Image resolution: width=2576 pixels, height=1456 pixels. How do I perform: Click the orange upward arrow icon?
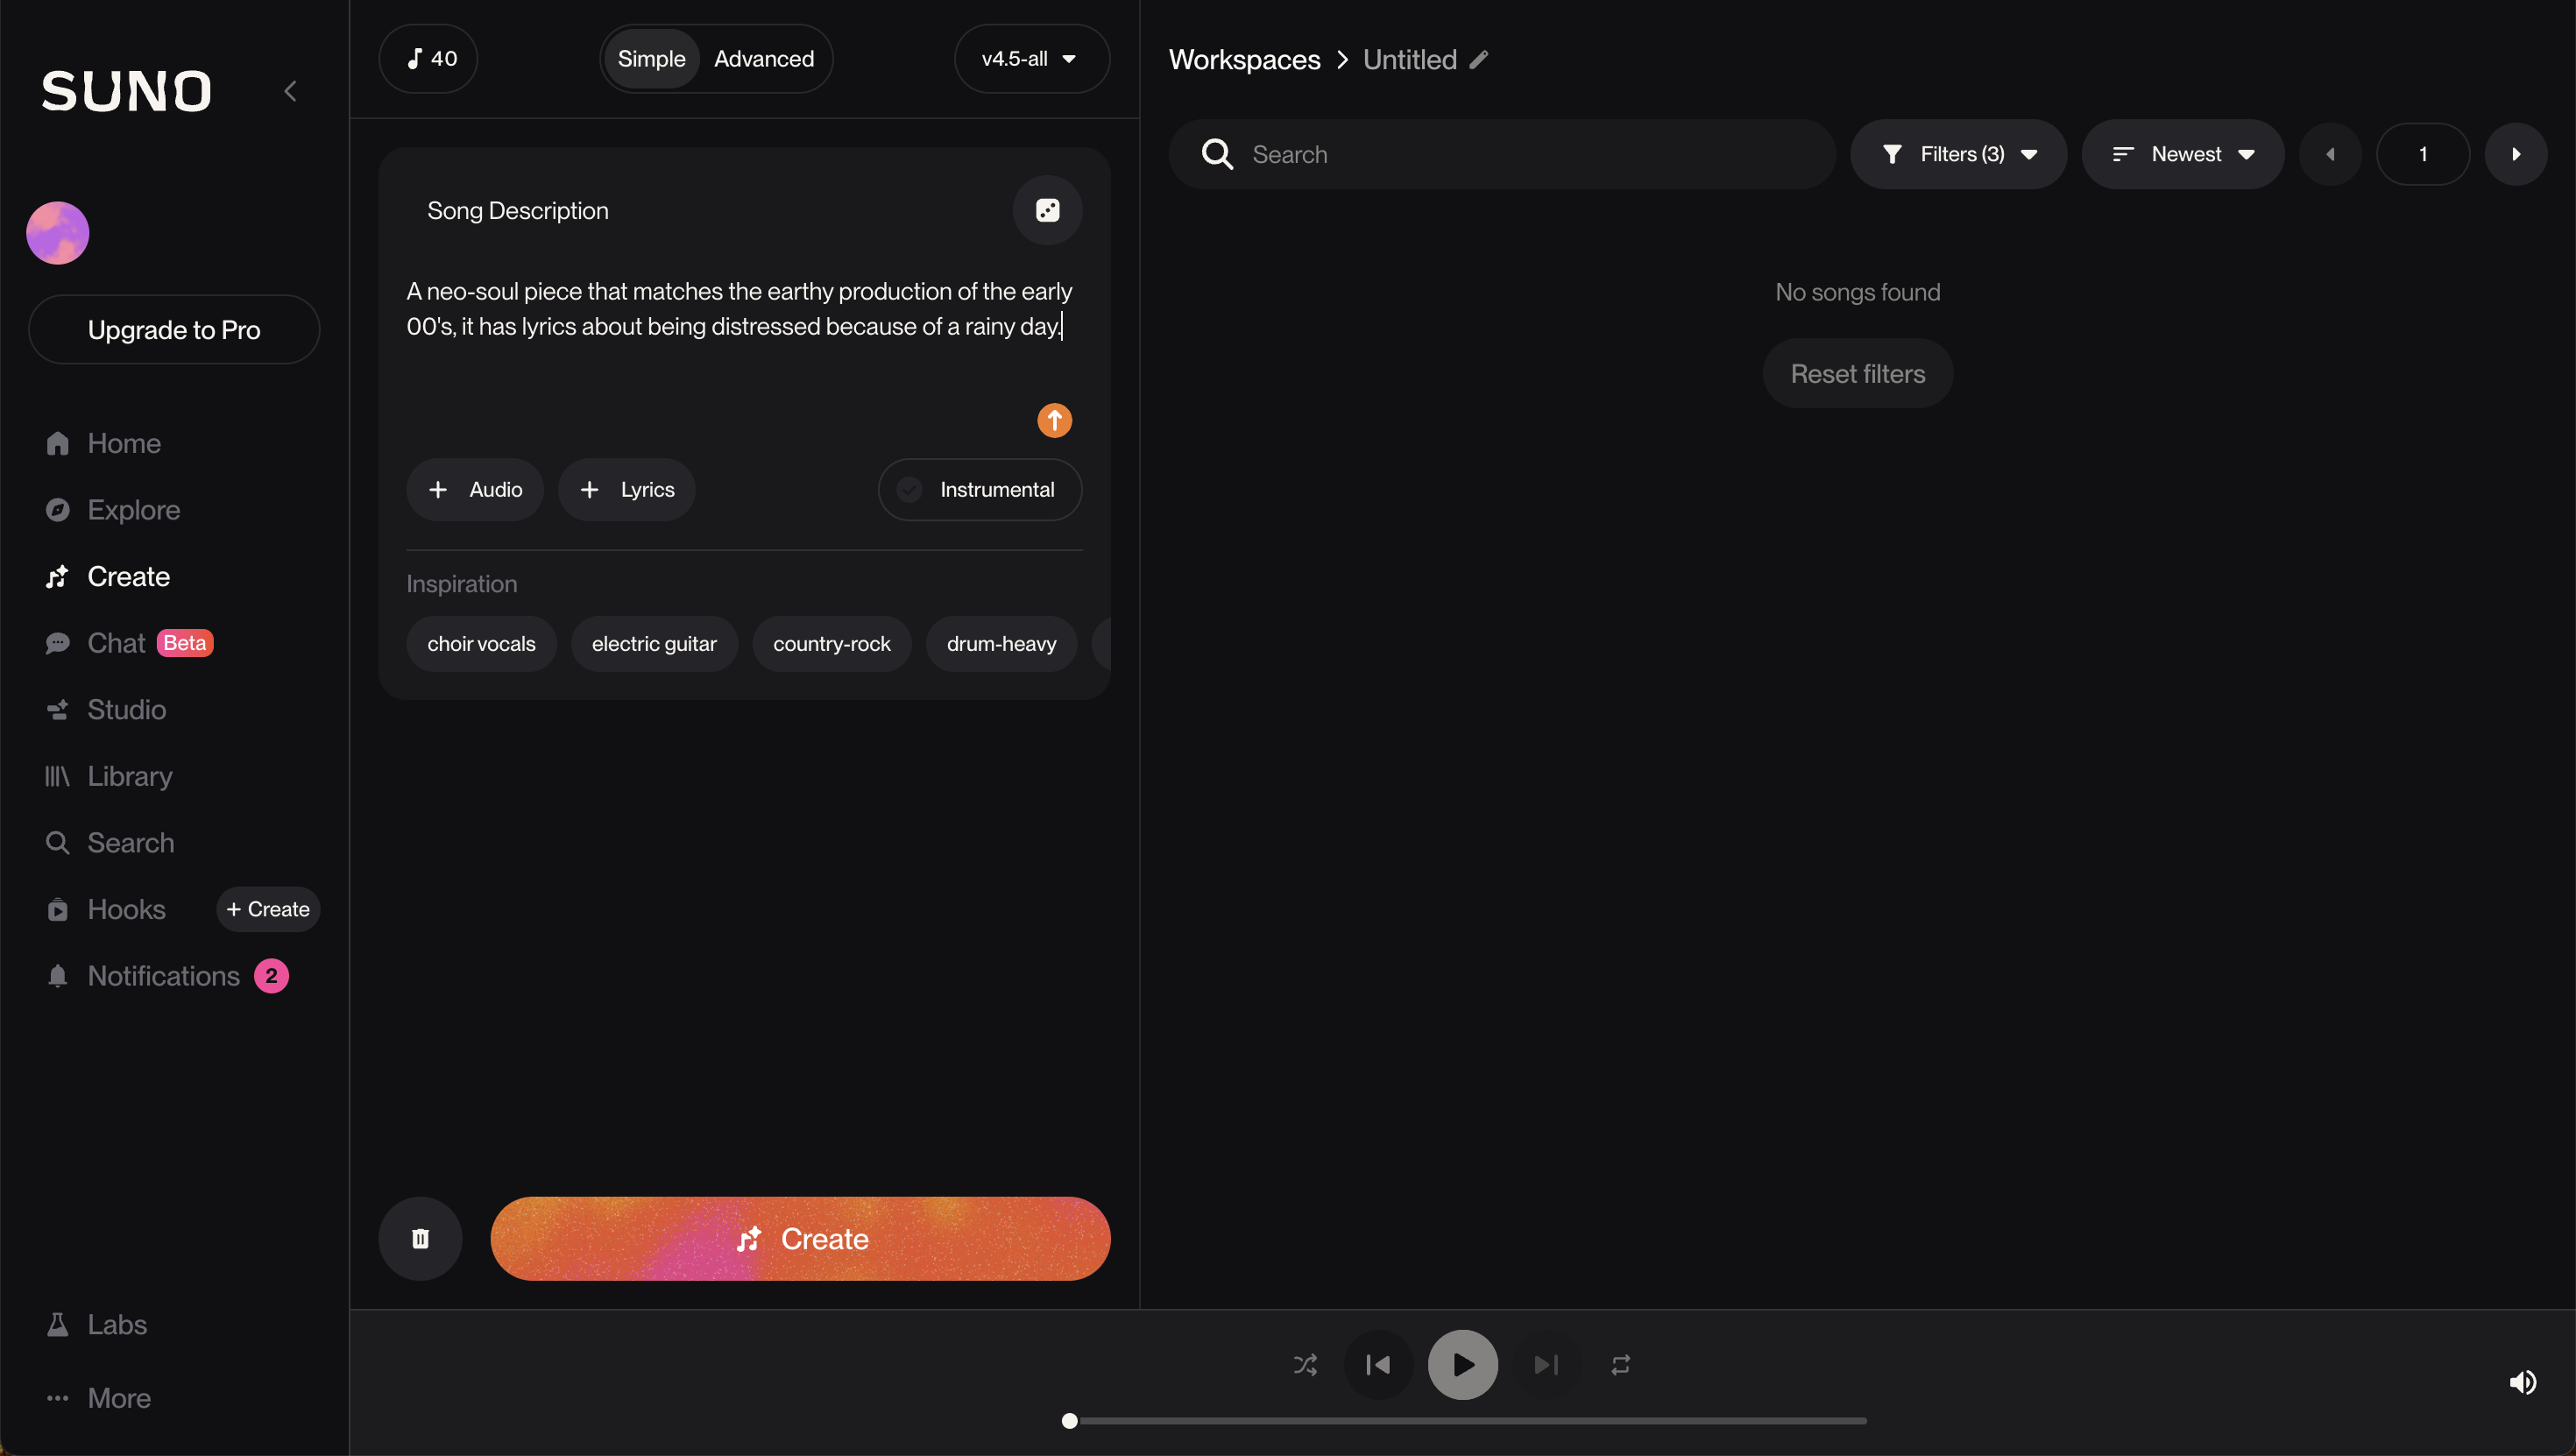click(1054, 420)
